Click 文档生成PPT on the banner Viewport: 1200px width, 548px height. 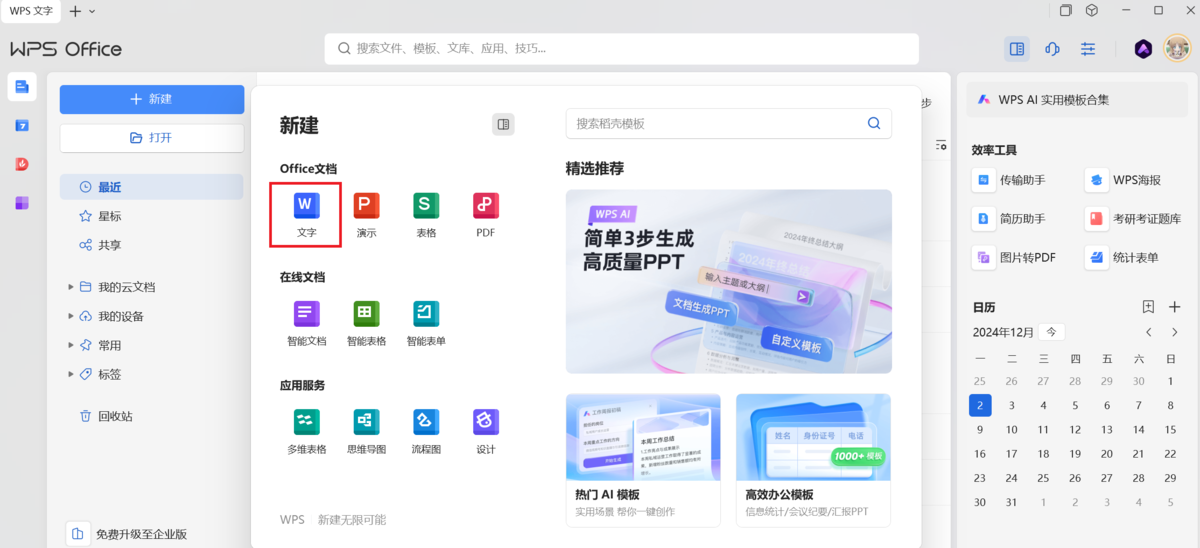tap(700, 308)
